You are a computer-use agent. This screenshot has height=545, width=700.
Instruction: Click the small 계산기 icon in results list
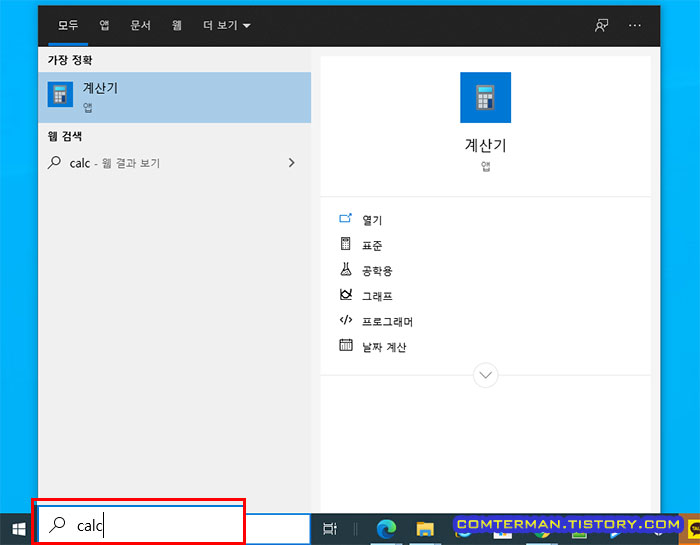click(60, 94)
